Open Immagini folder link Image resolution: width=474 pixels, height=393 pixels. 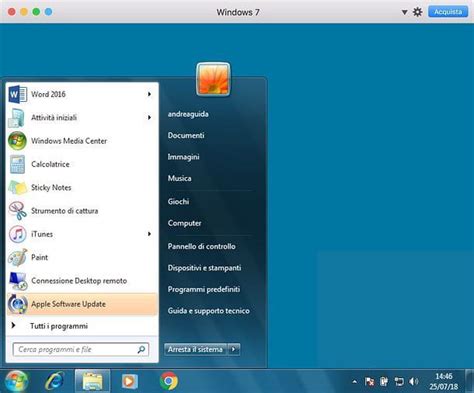coord(184,157)
